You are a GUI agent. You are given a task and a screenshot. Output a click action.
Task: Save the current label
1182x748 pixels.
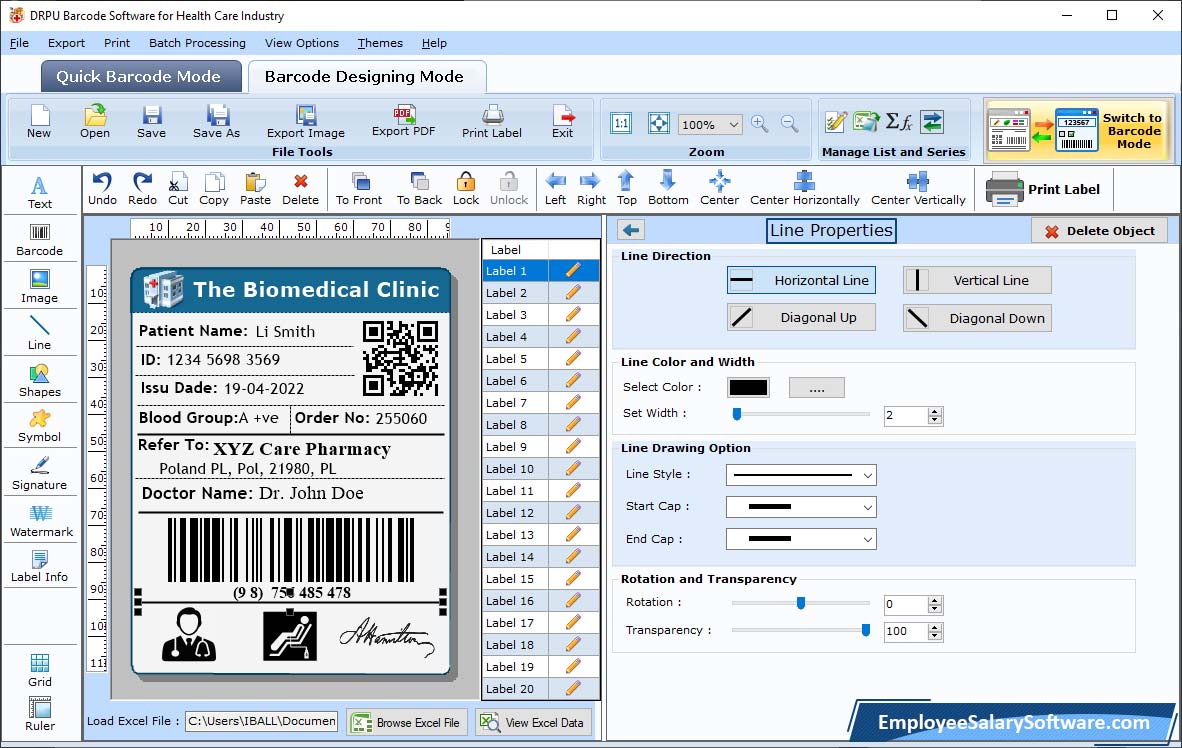pos(152,121)
